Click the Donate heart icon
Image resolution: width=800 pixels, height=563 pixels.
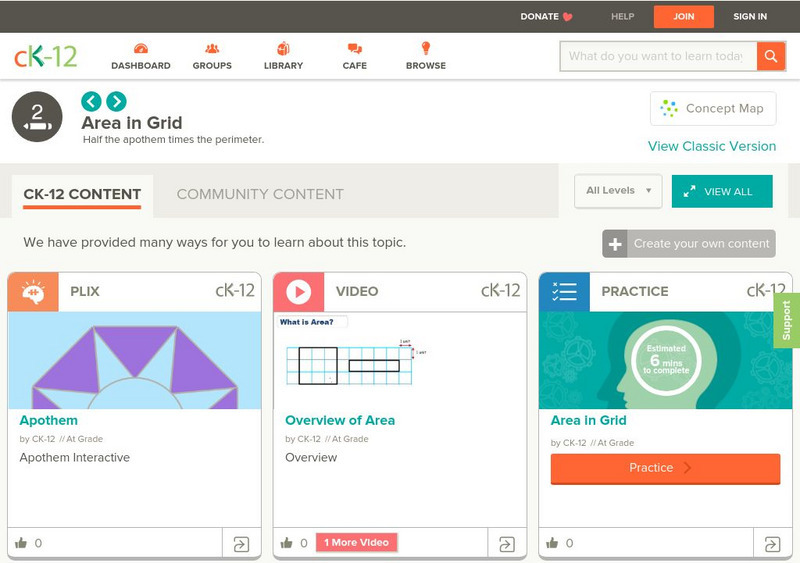(x=567, y=17)
